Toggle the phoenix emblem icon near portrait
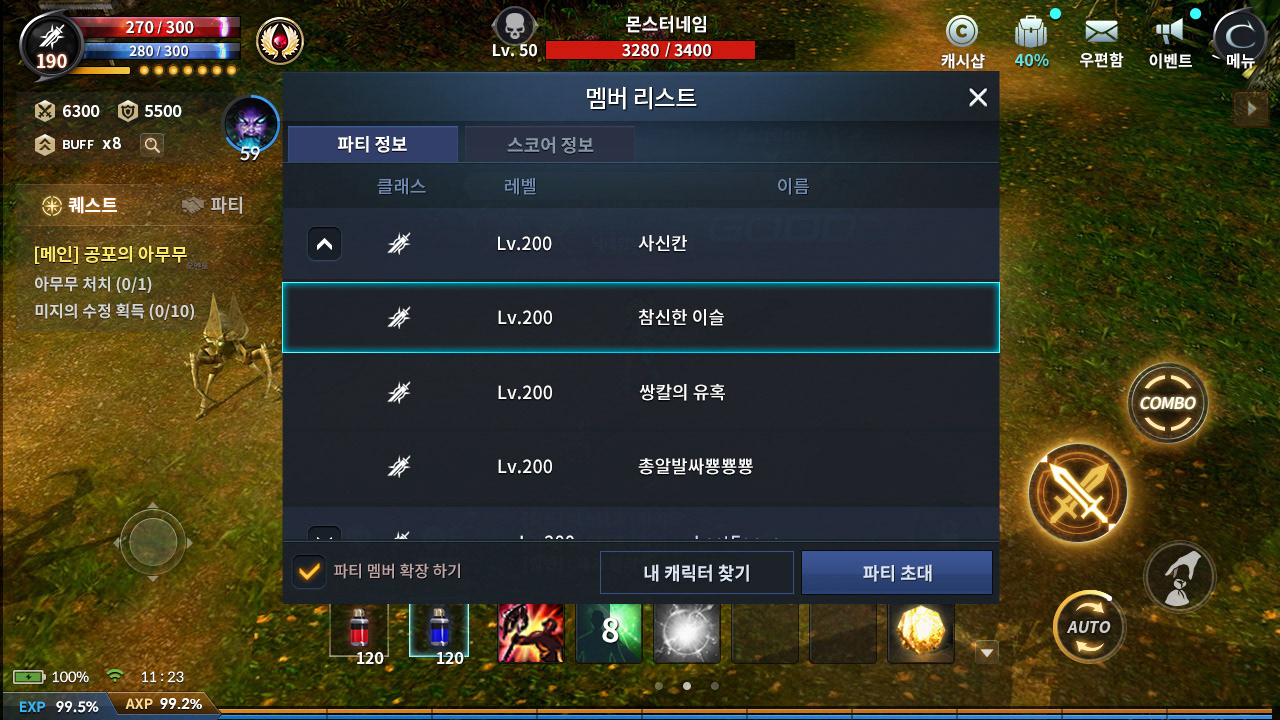 click(280, 41)
